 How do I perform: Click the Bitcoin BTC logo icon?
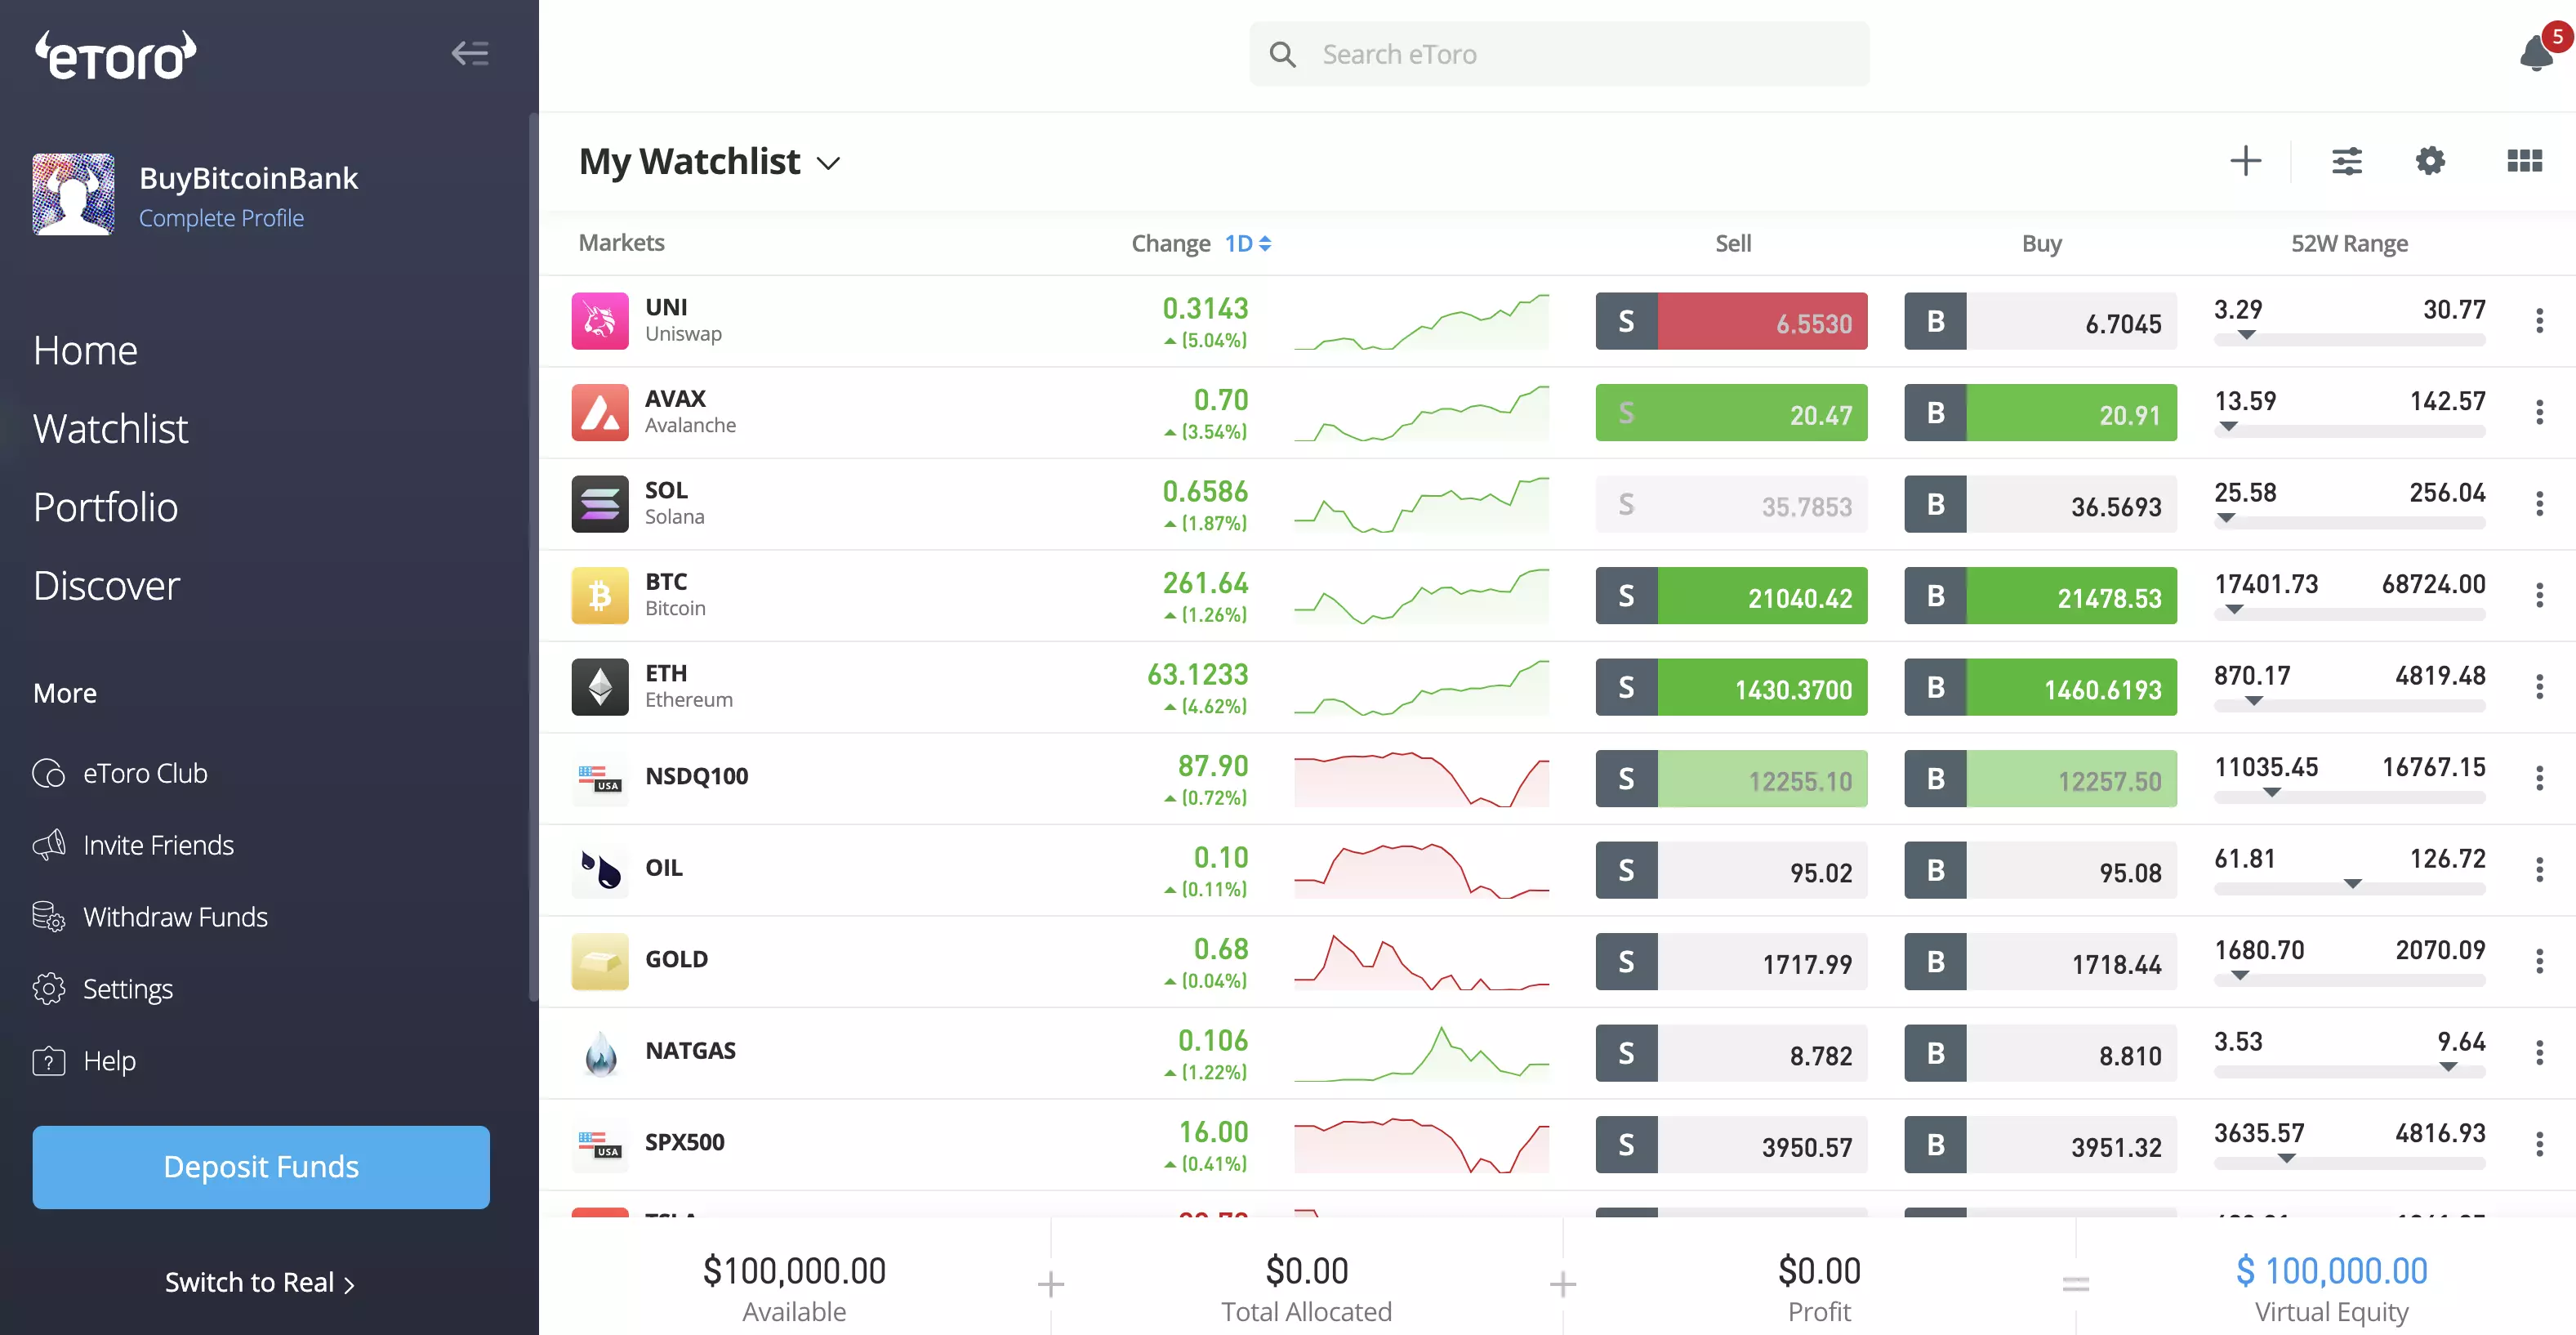600,595
